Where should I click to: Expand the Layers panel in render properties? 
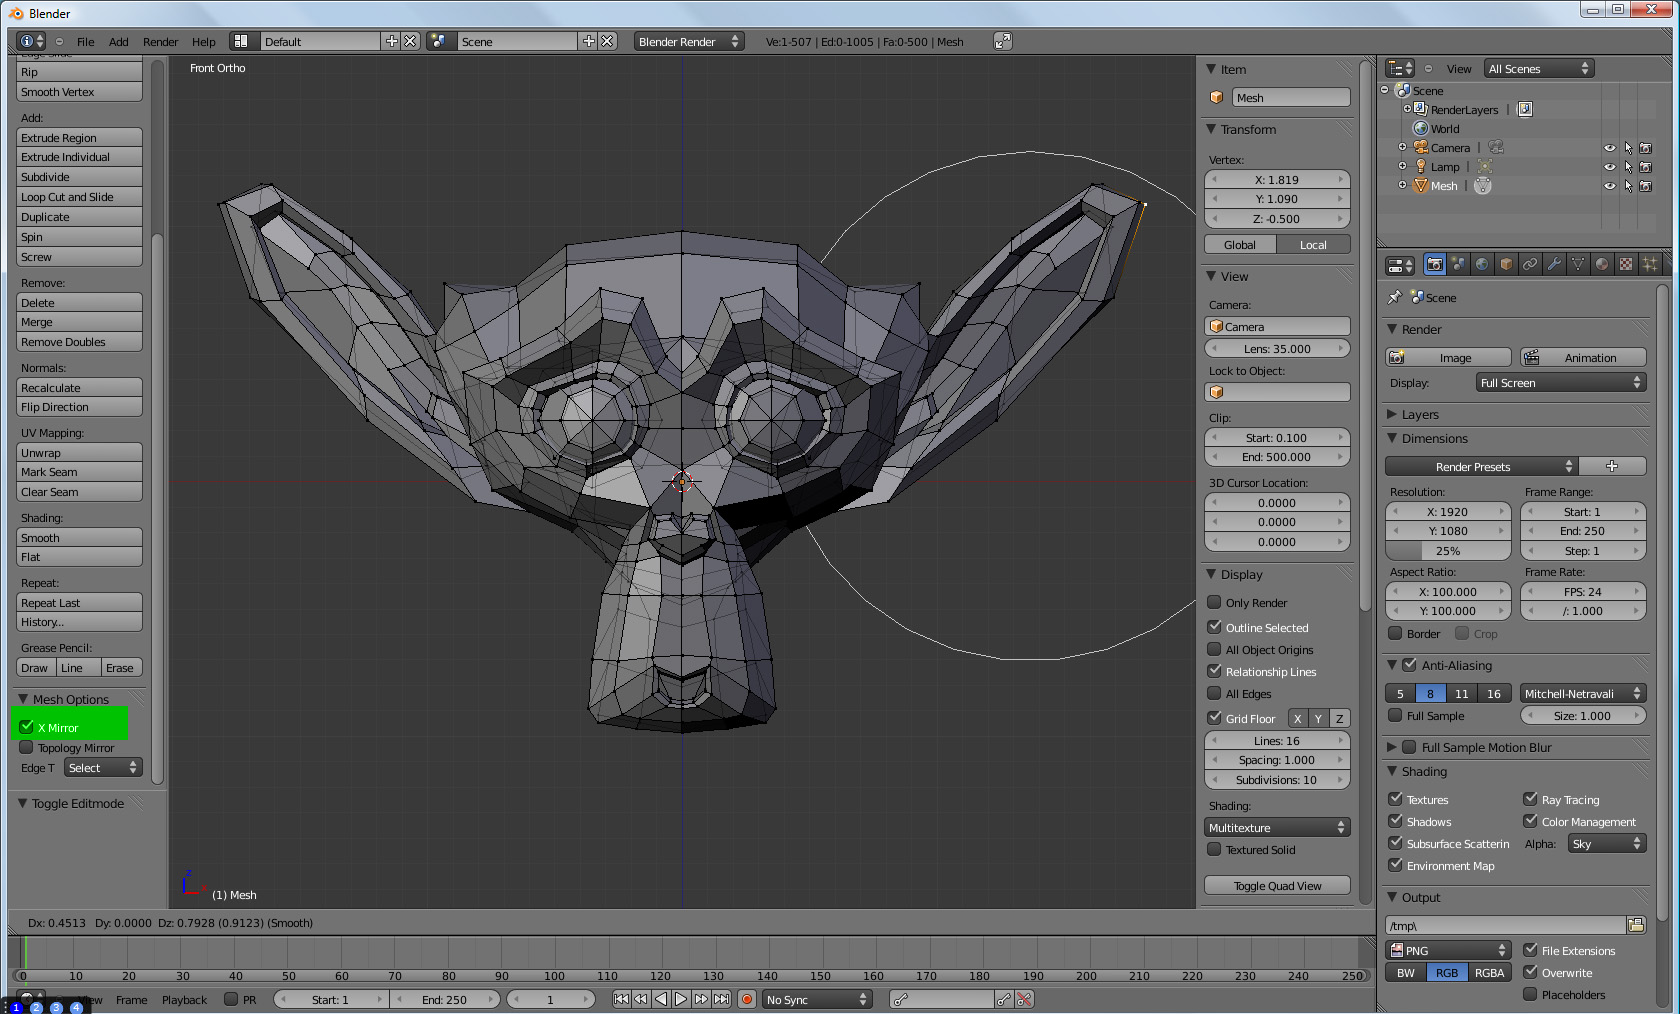[1419, 414]
